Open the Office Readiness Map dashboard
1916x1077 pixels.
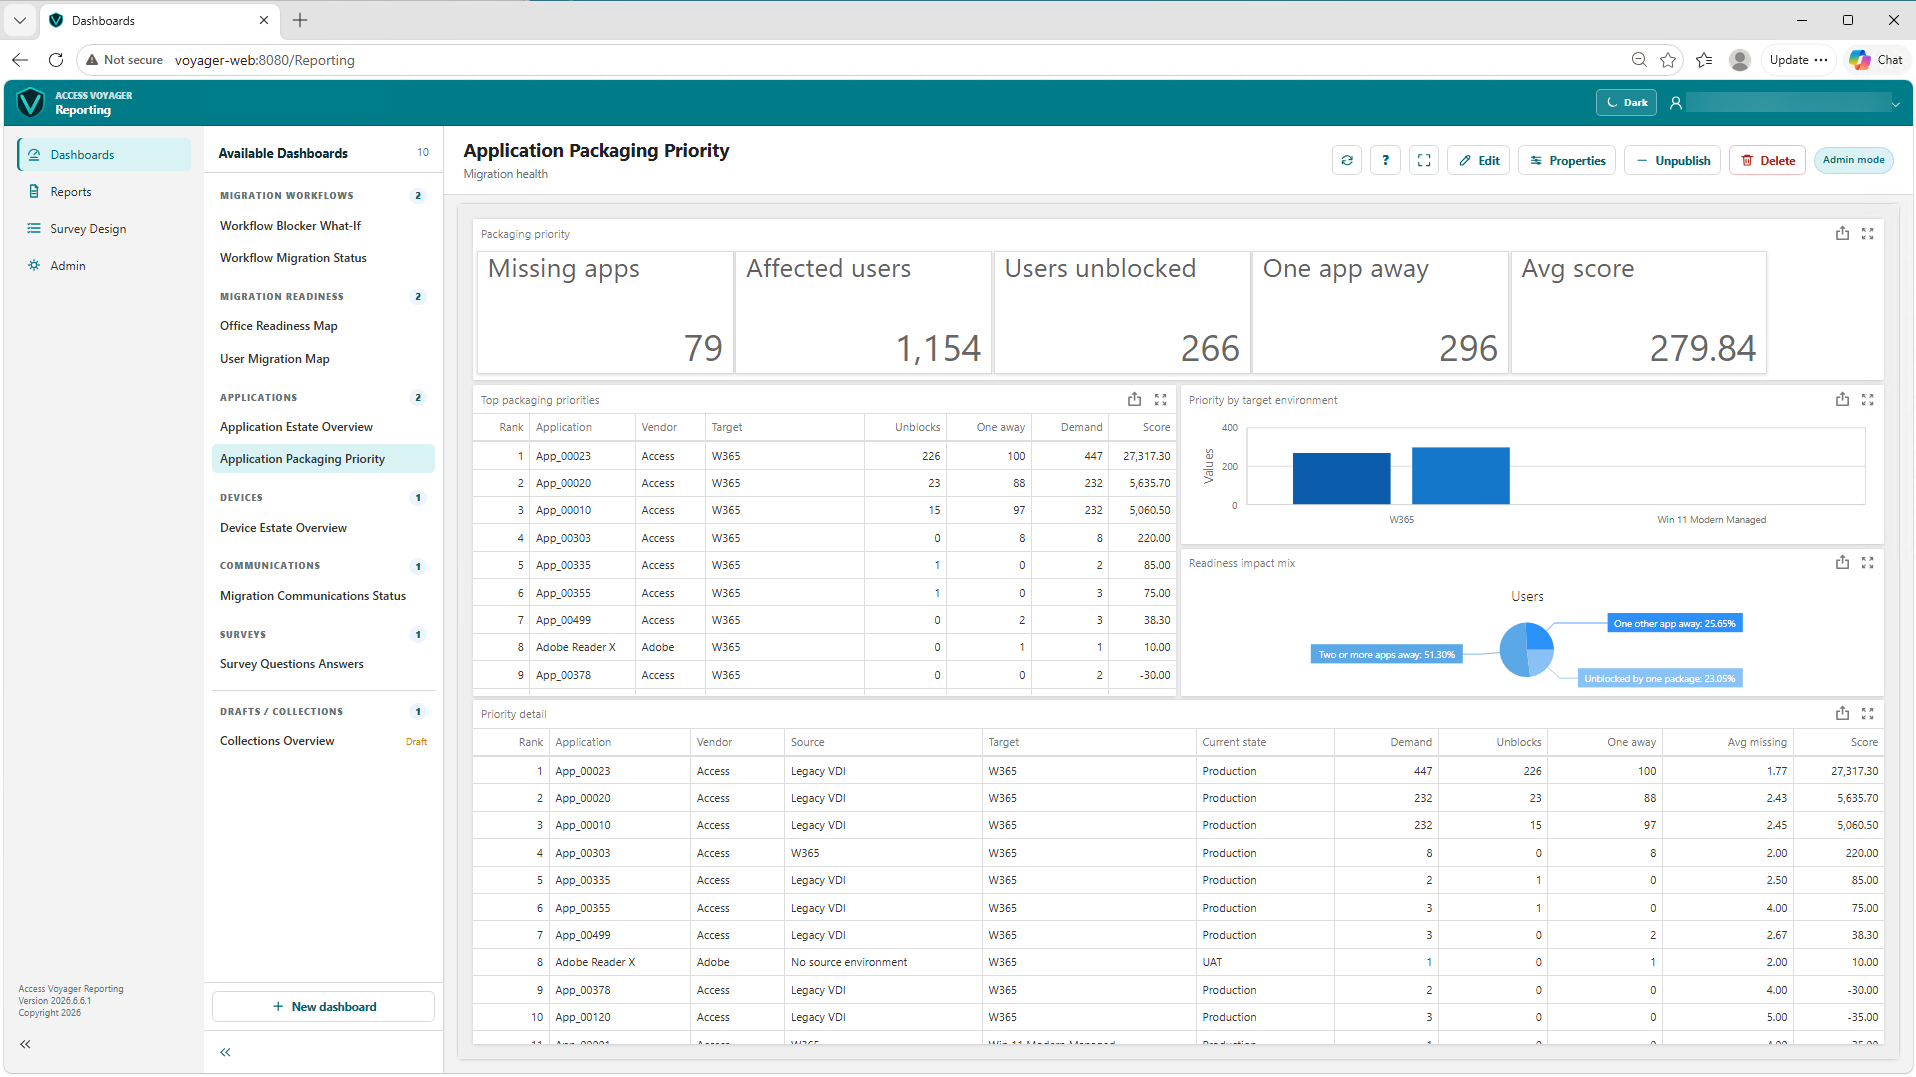coord(323,326)
